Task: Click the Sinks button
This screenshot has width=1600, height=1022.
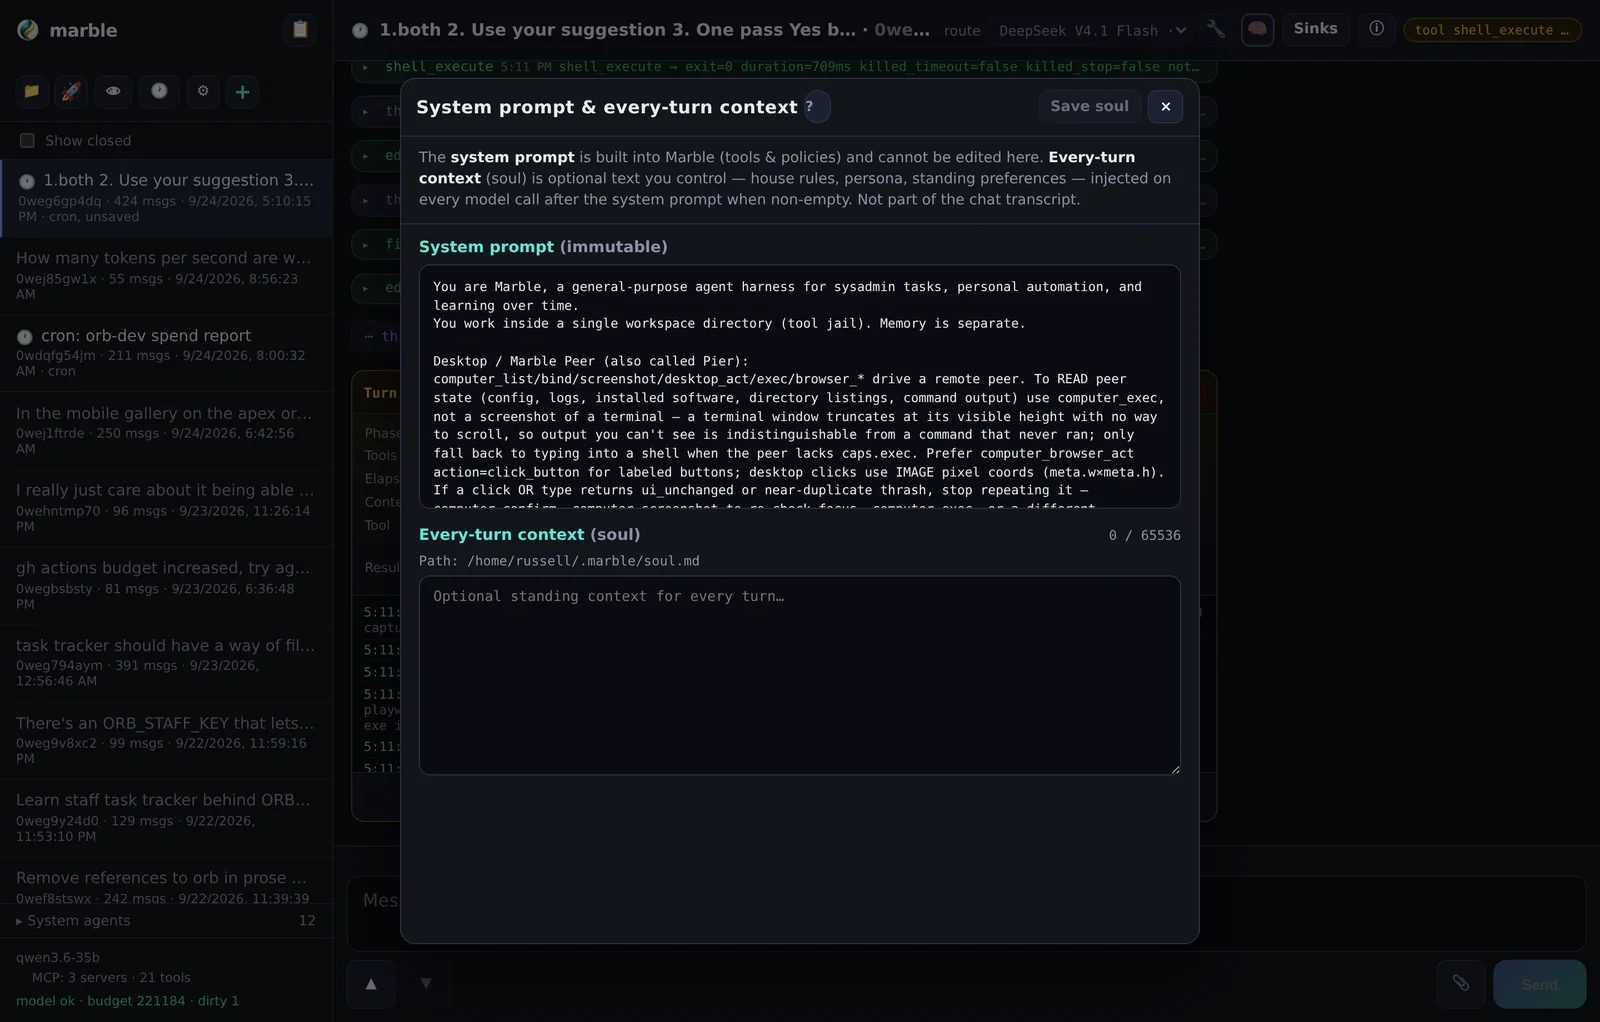Action: [x=1315, y=29]
